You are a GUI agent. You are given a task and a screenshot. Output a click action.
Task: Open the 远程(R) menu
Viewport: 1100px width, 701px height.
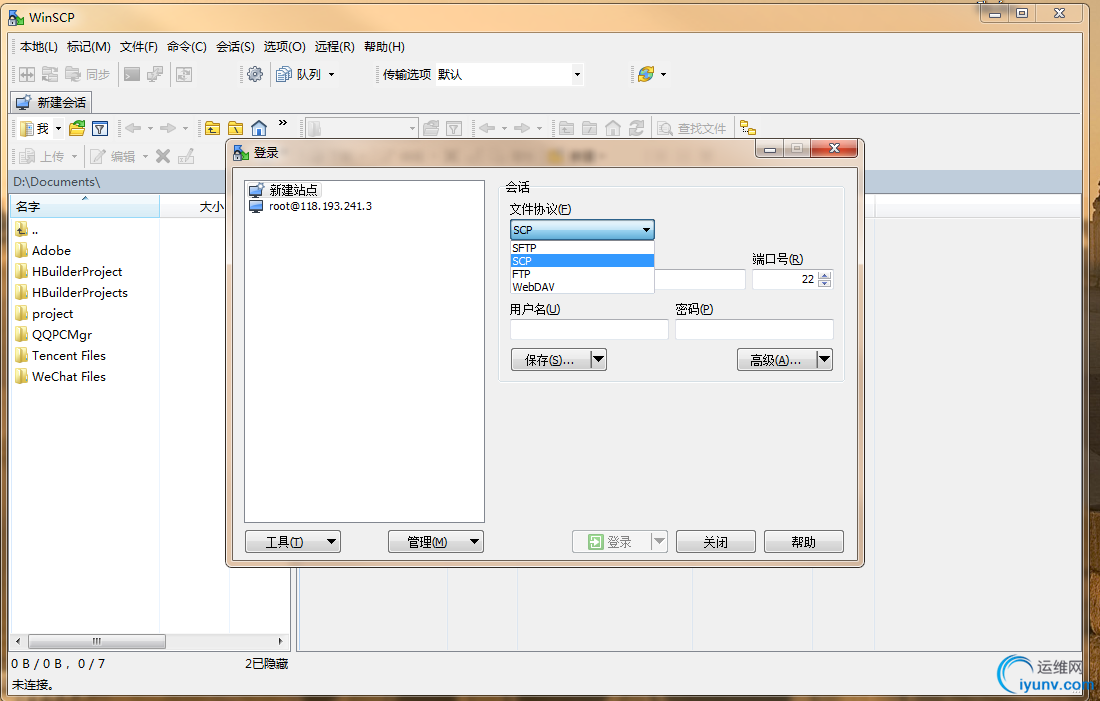(x=335, y=46)
